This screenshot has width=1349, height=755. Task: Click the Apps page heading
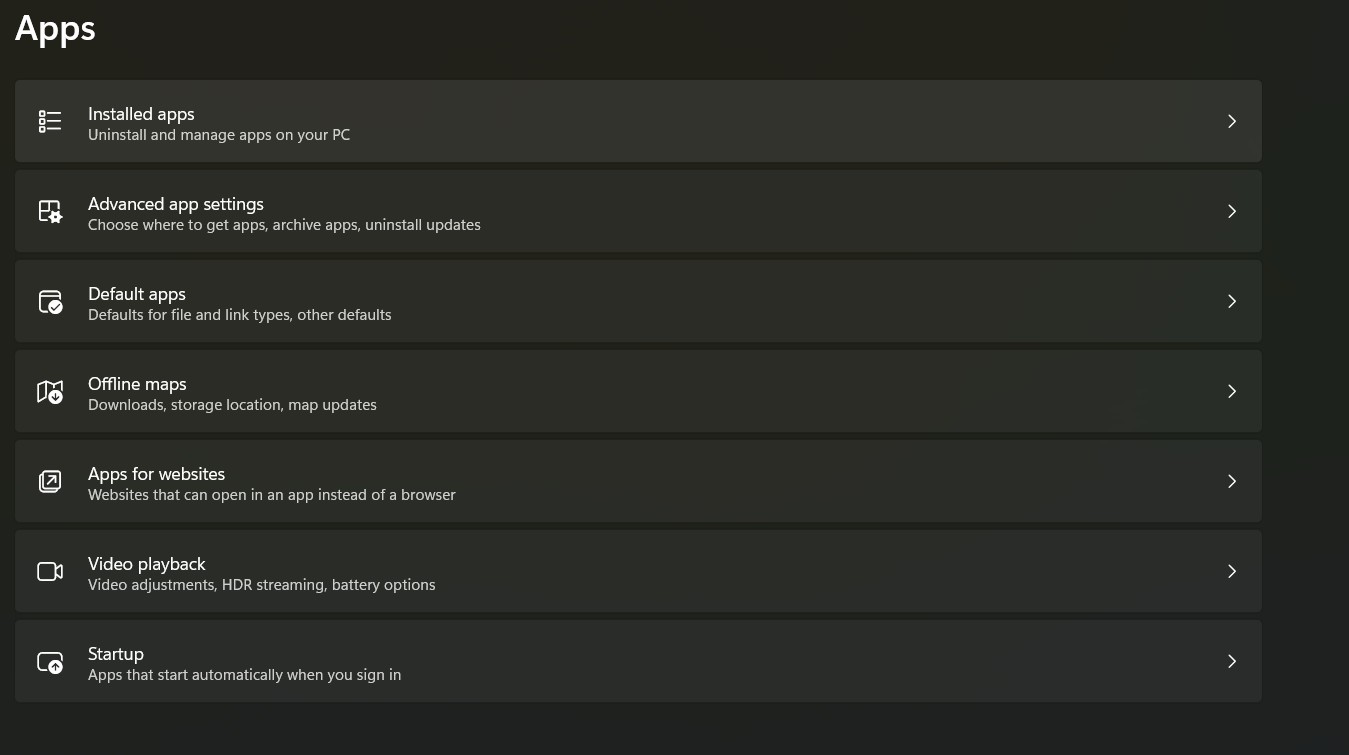(x=56, y=28)
